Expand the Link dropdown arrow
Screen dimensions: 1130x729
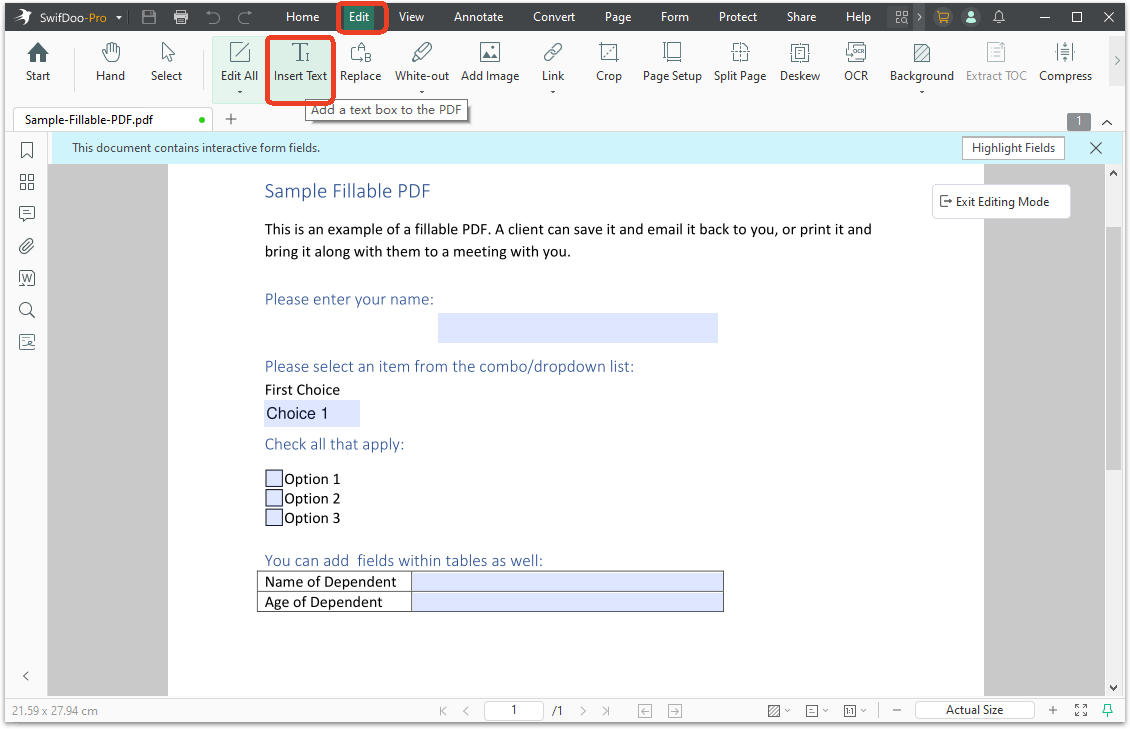(x=553, y=92)
